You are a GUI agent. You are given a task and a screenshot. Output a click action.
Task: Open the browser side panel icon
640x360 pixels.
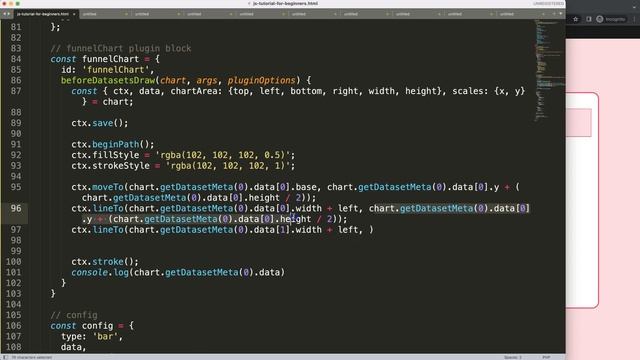589,19
